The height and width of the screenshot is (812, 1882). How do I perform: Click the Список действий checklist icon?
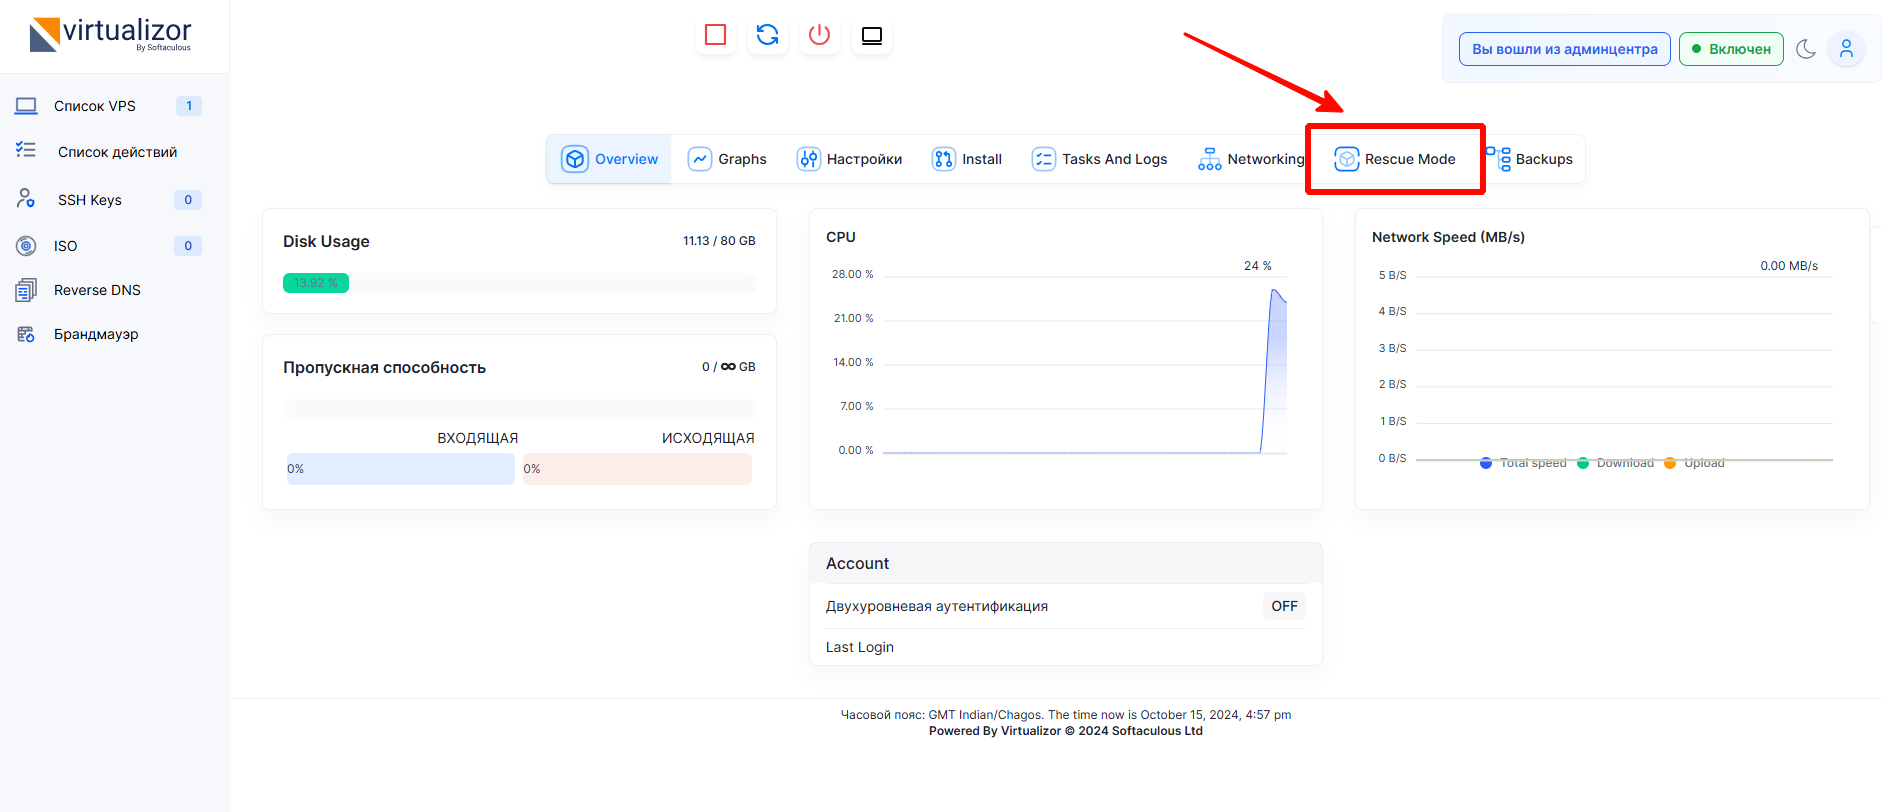(x=26, y=150)
